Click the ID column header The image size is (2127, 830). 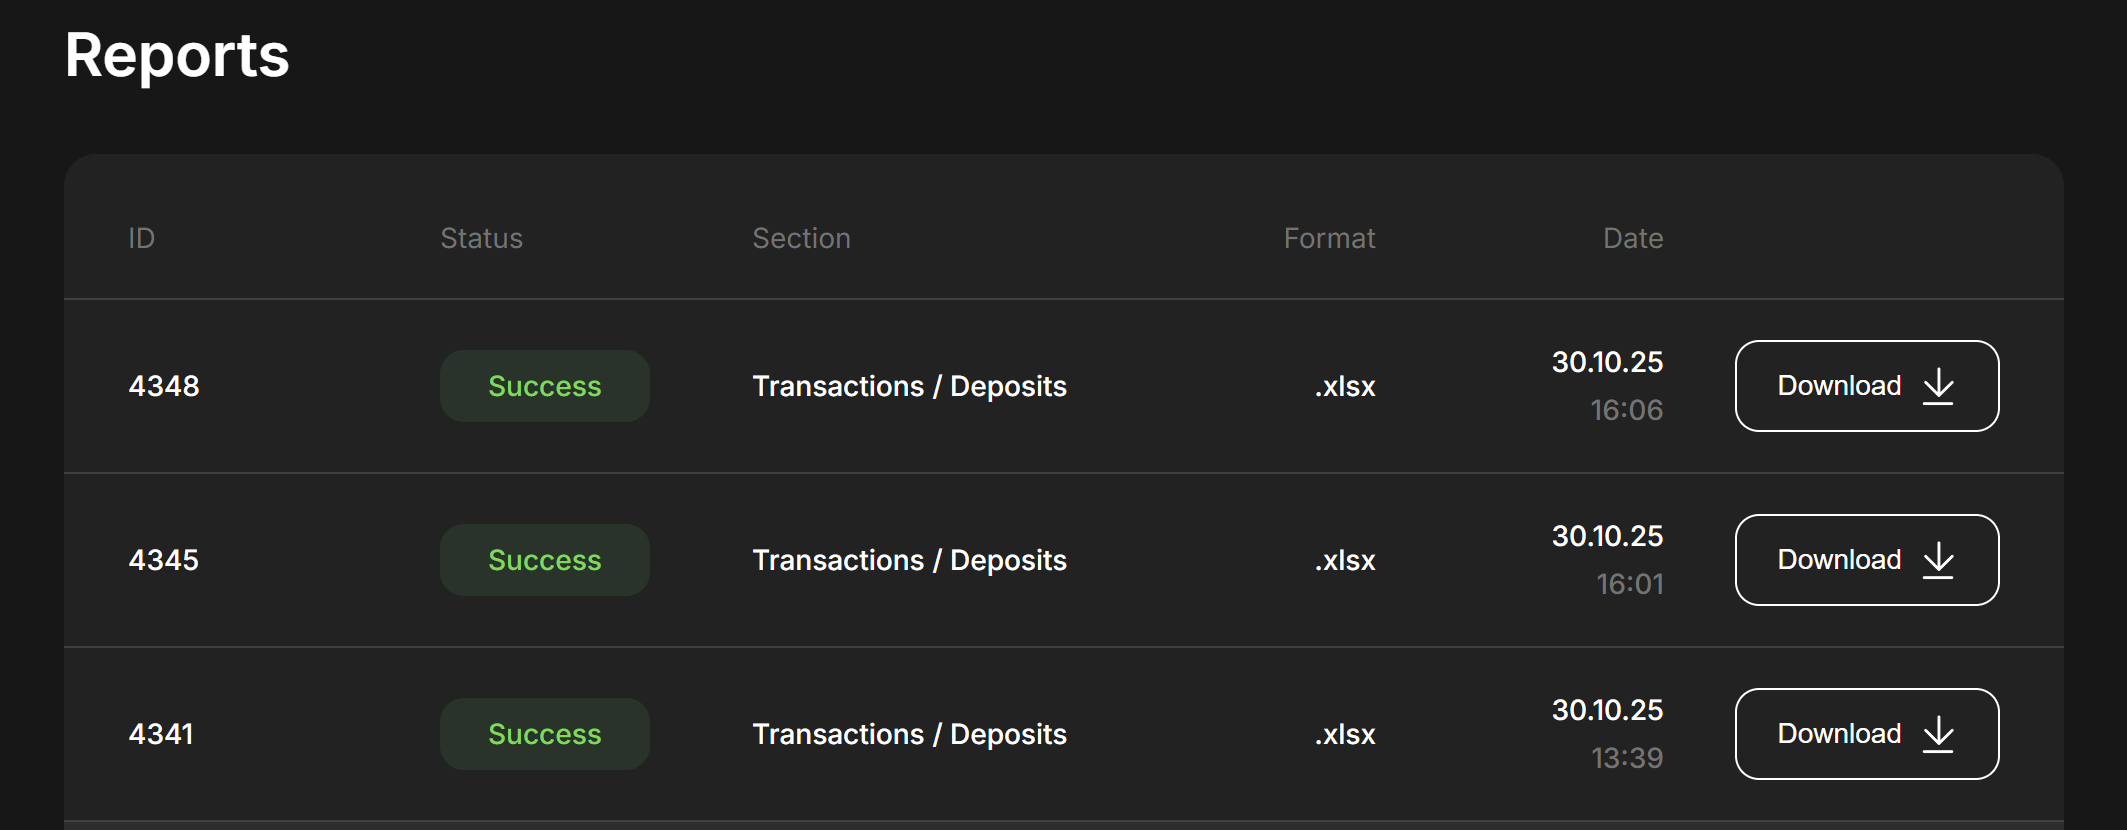(142, 238)
